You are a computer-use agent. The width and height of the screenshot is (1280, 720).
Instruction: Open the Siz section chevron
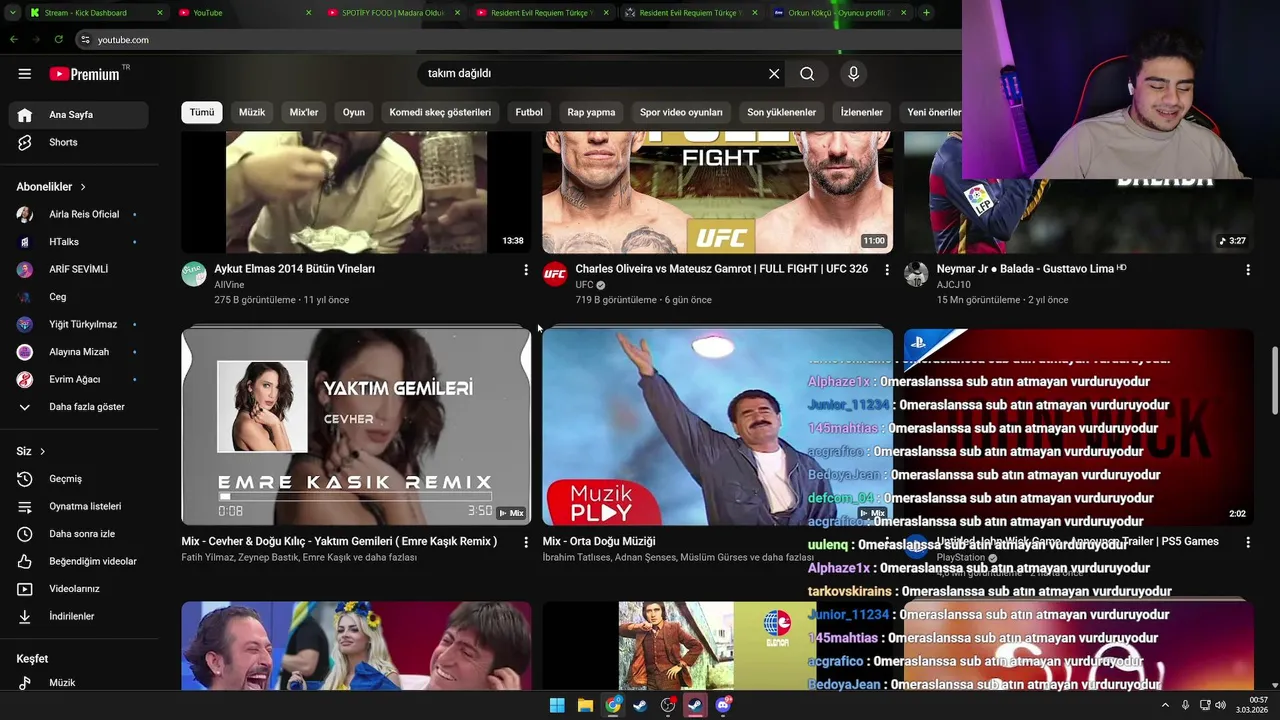pos(42,452)
